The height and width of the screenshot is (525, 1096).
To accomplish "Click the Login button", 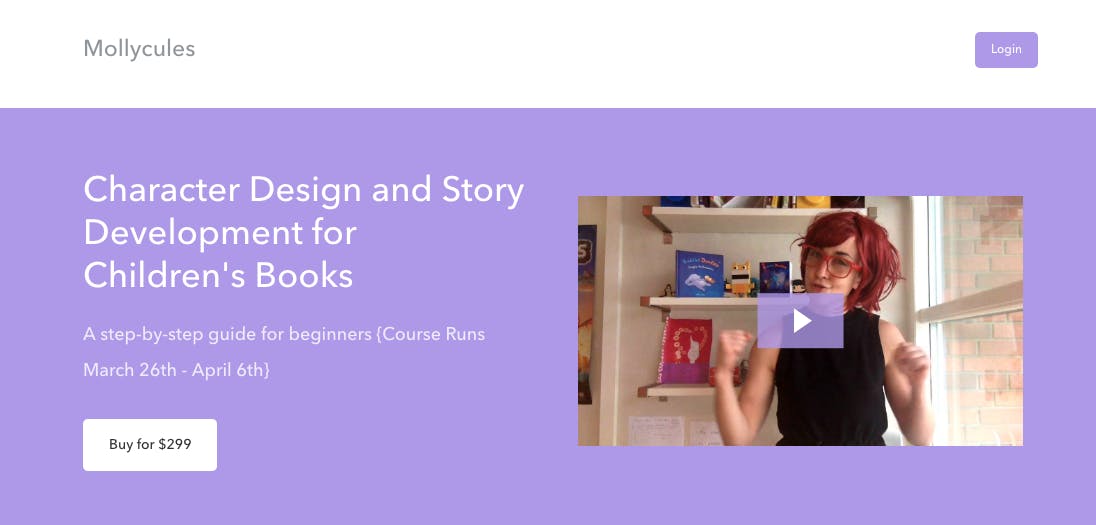I will (1006, 50).
